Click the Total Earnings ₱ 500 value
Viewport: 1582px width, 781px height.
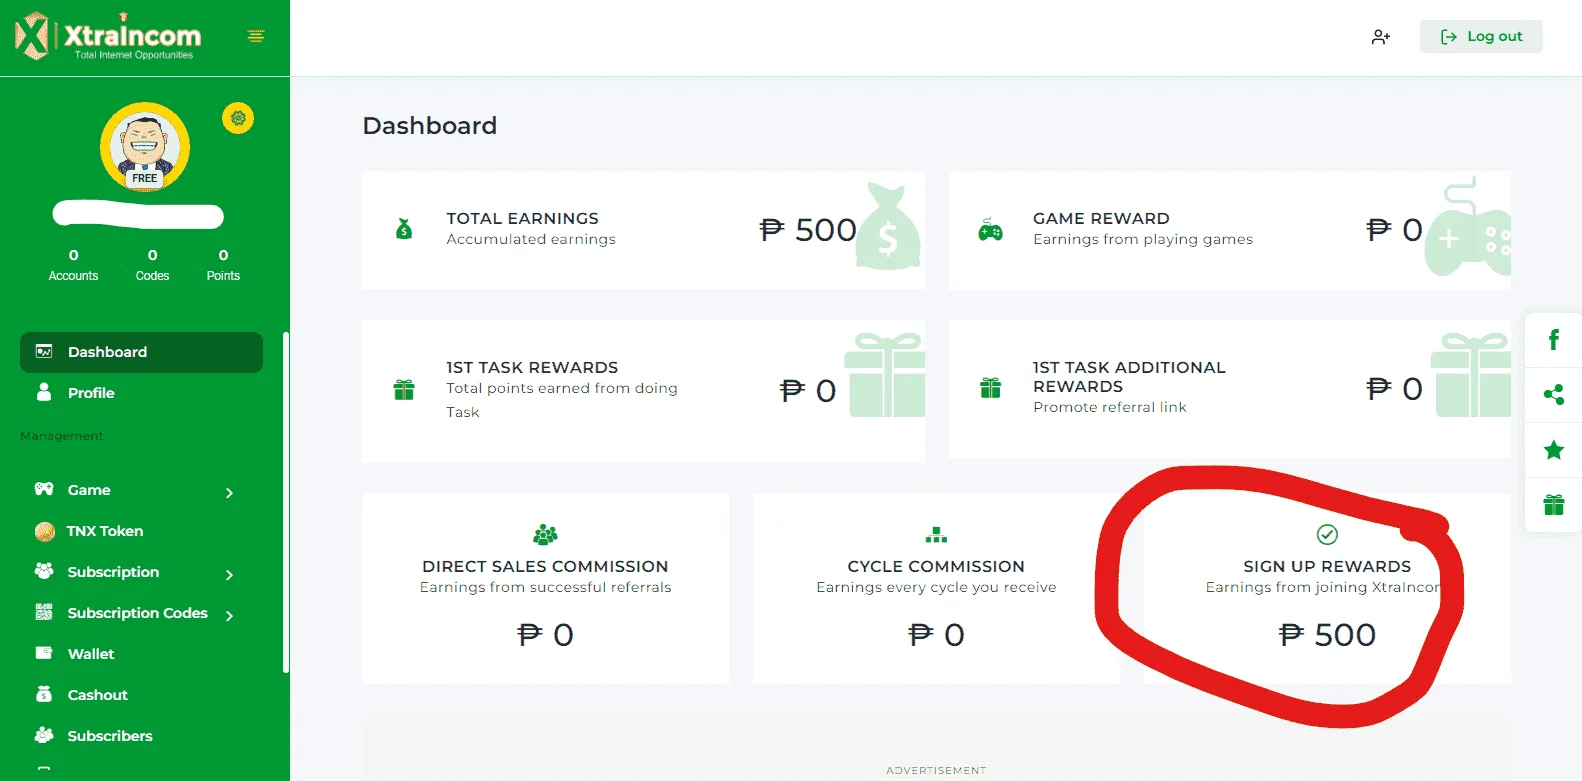click(808, 230)
